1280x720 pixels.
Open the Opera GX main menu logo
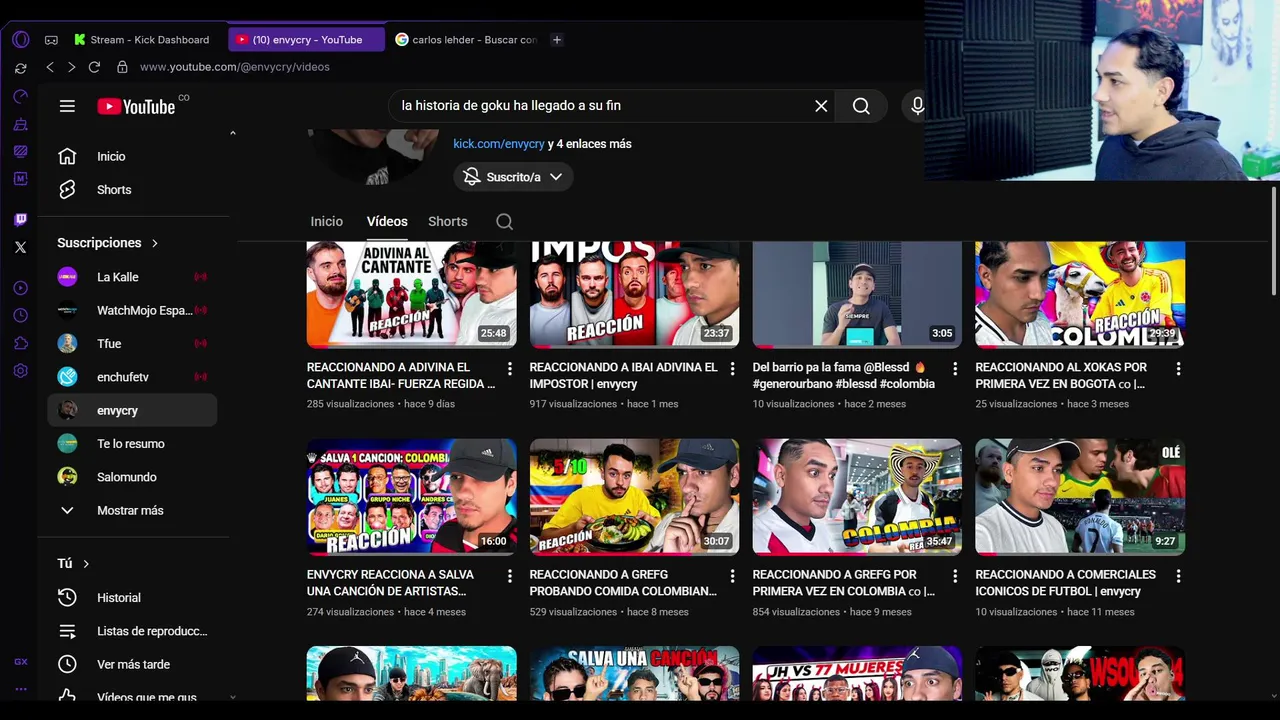[21, 40]
